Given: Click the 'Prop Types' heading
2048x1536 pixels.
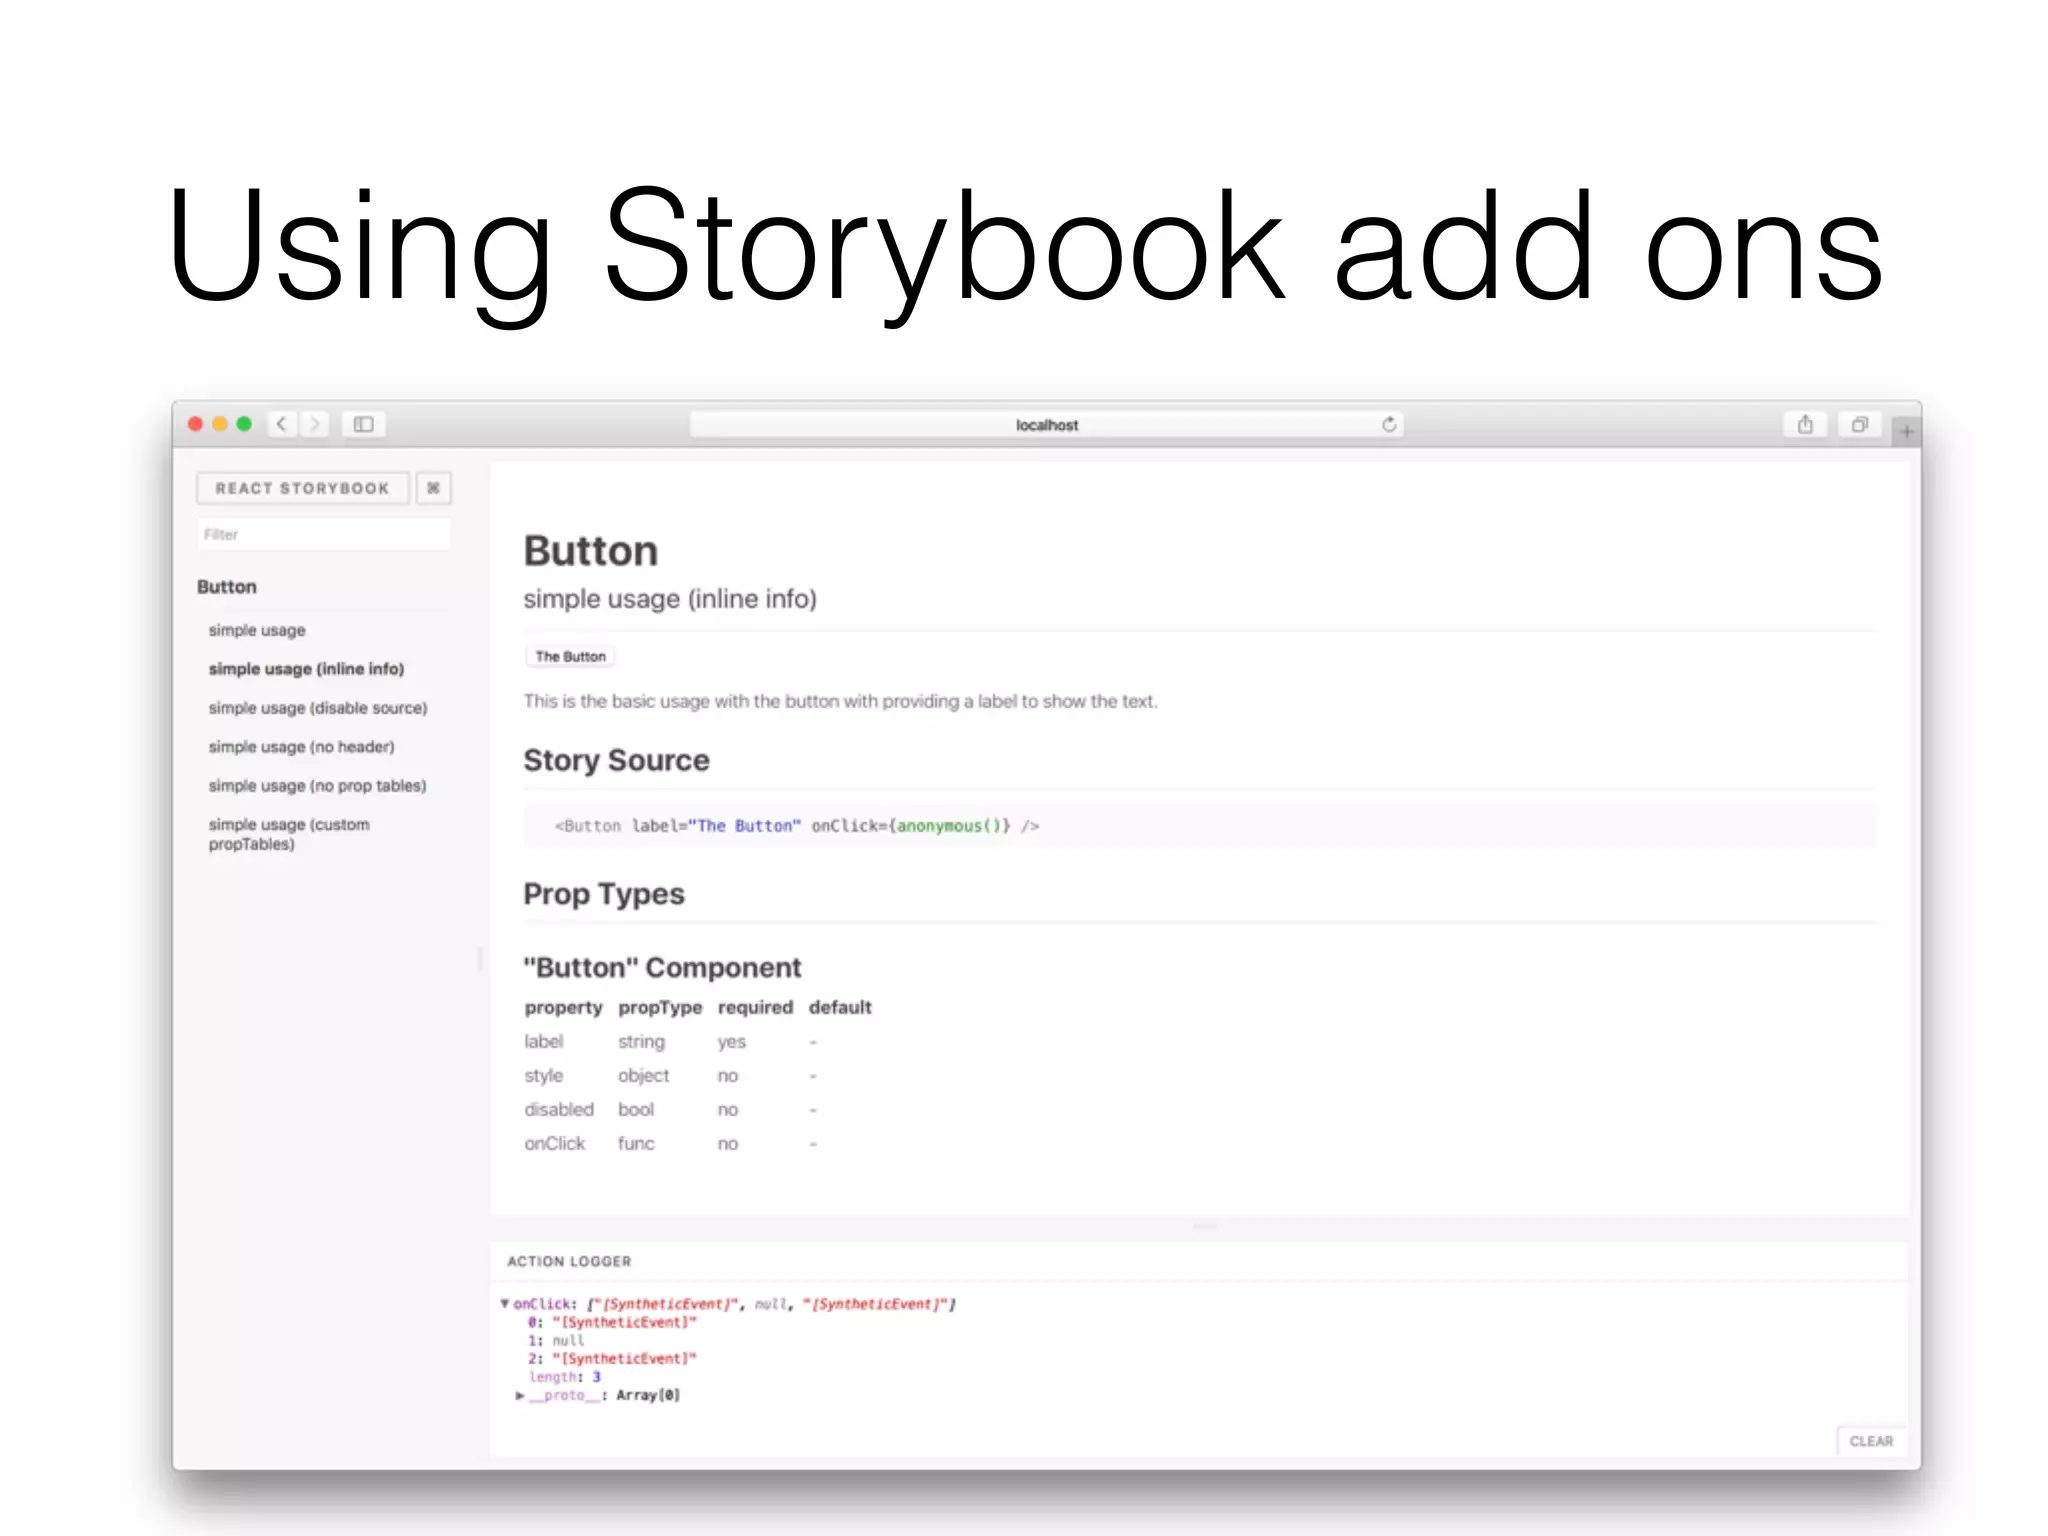Looking at the screenshot, I should click(x=604, y=894).
